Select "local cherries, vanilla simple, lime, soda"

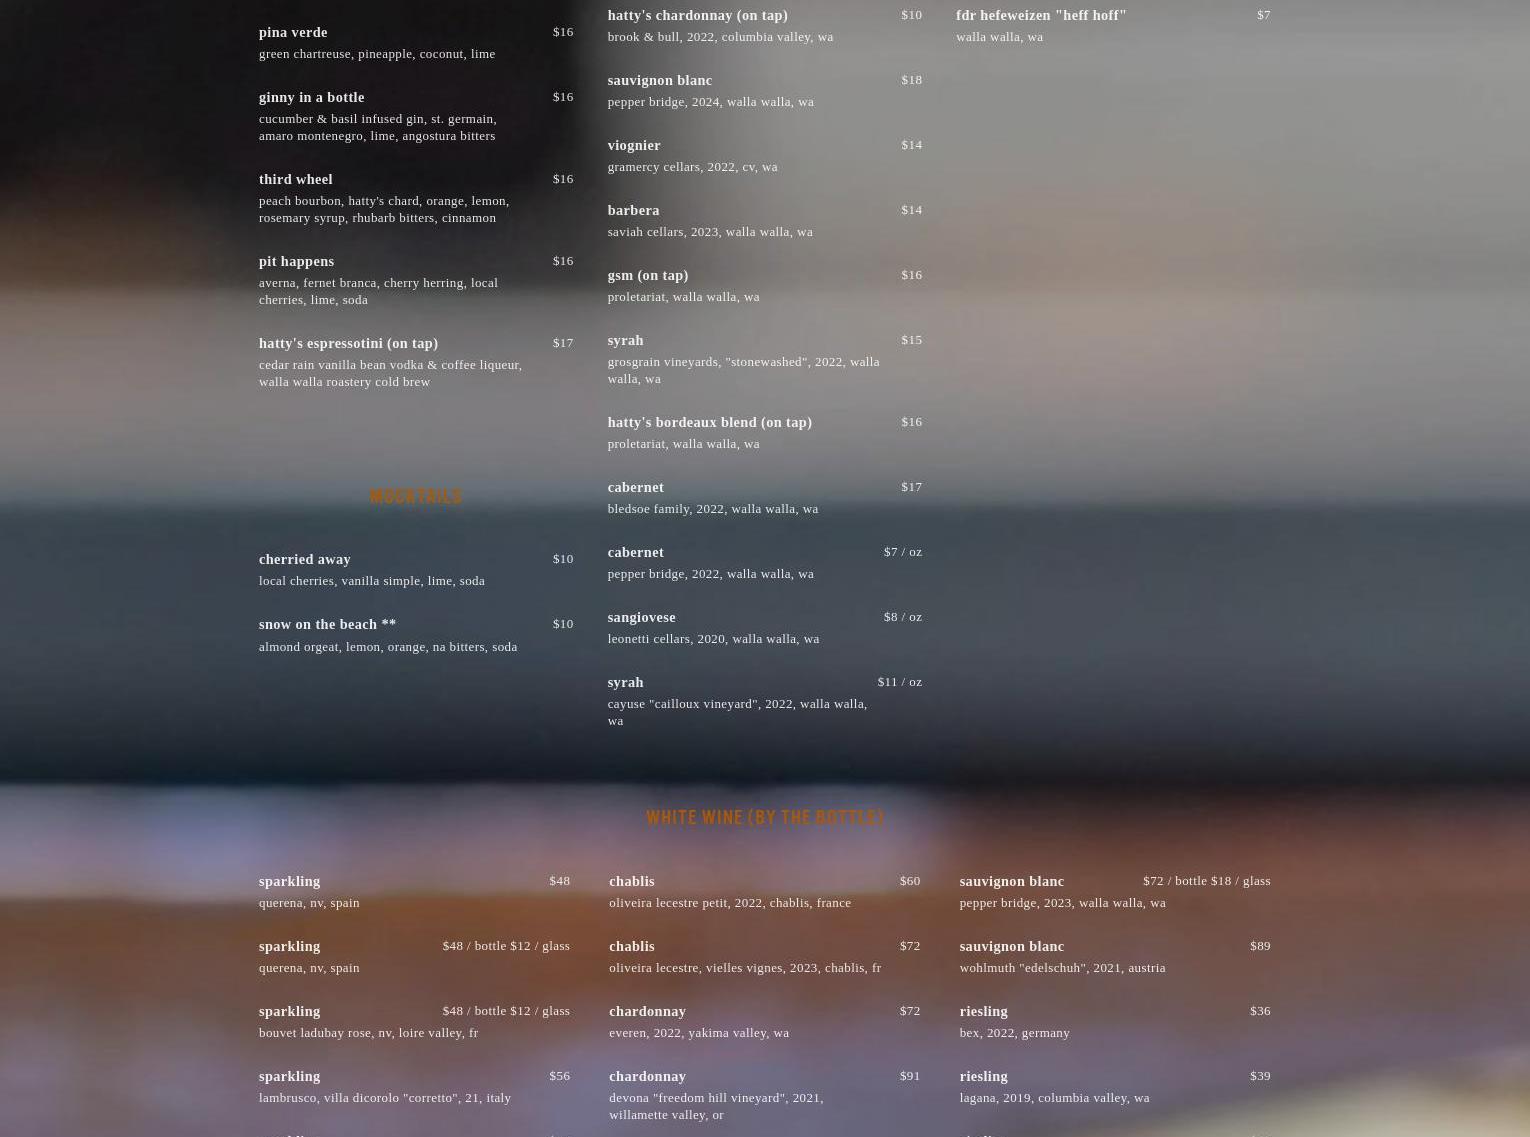(x=372, y=581)
